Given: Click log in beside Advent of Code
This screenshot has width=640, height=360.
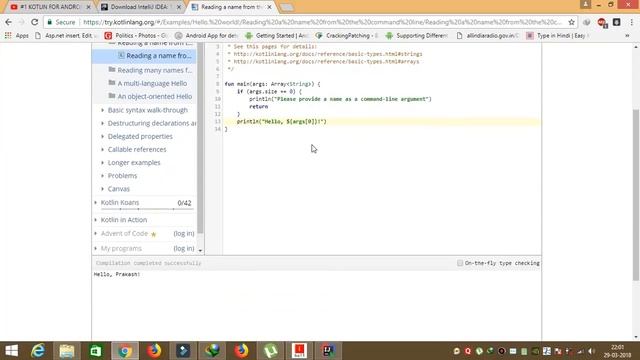Looking at the screenshot, I should click(184, 233).
